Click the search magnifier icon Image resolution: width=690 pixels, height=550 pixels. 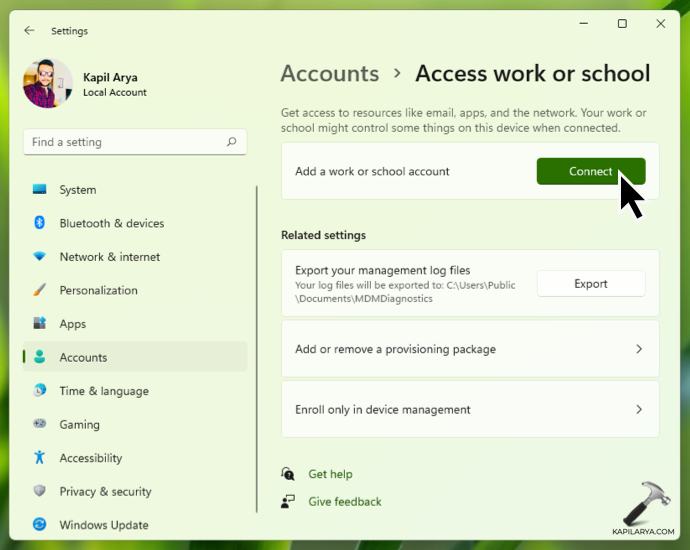point(231,142)
